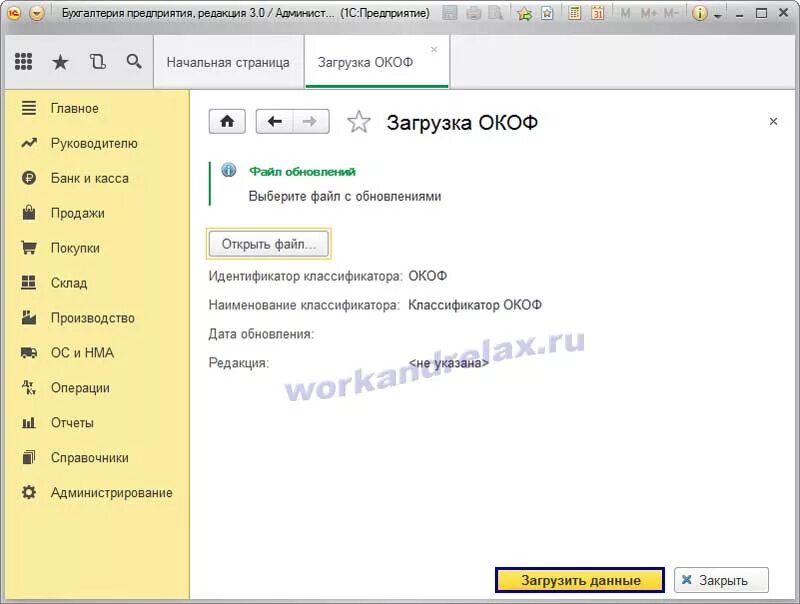Viewport: 800px width, 604px height.
Task: Open the calculator icon in title bar
Action: (x=574, y=13)
